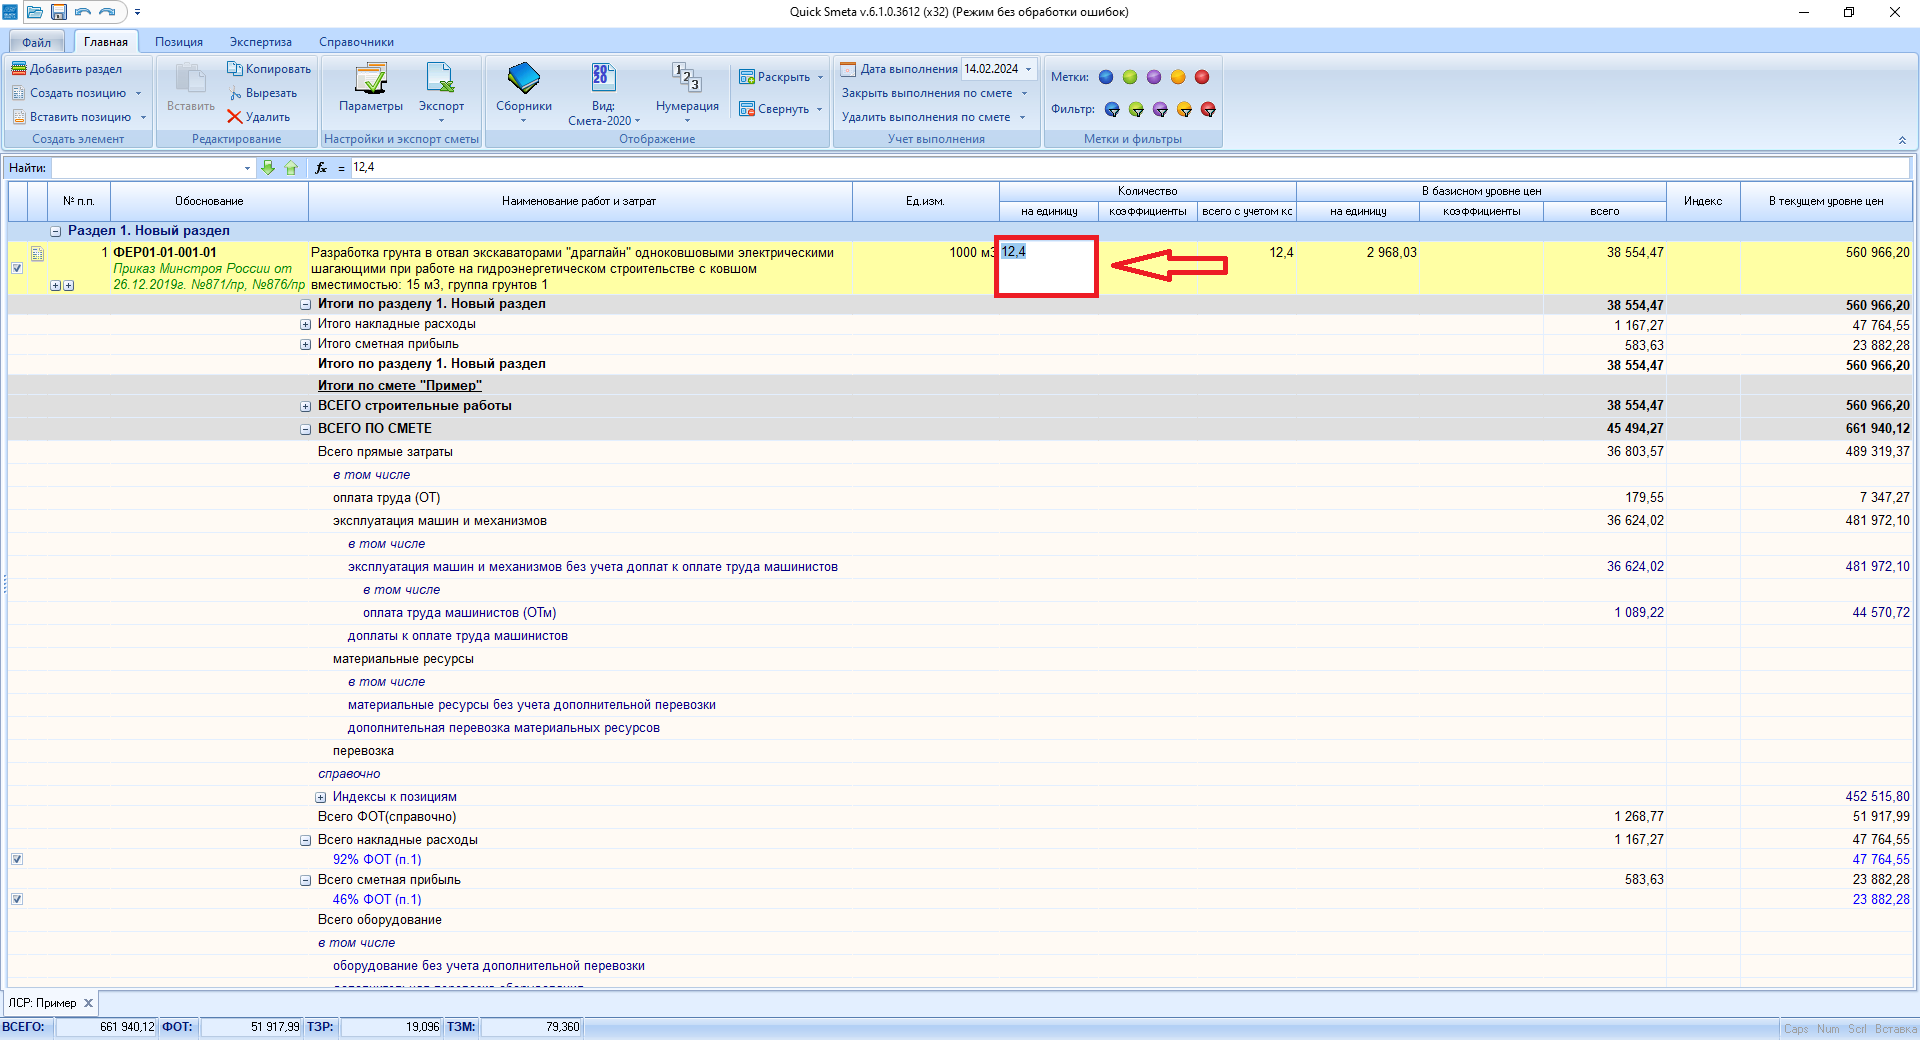Screen dimensions: 1920x1040
Task: Toggle checkbox for 46% ФОТ row
Action: [17, 899]
